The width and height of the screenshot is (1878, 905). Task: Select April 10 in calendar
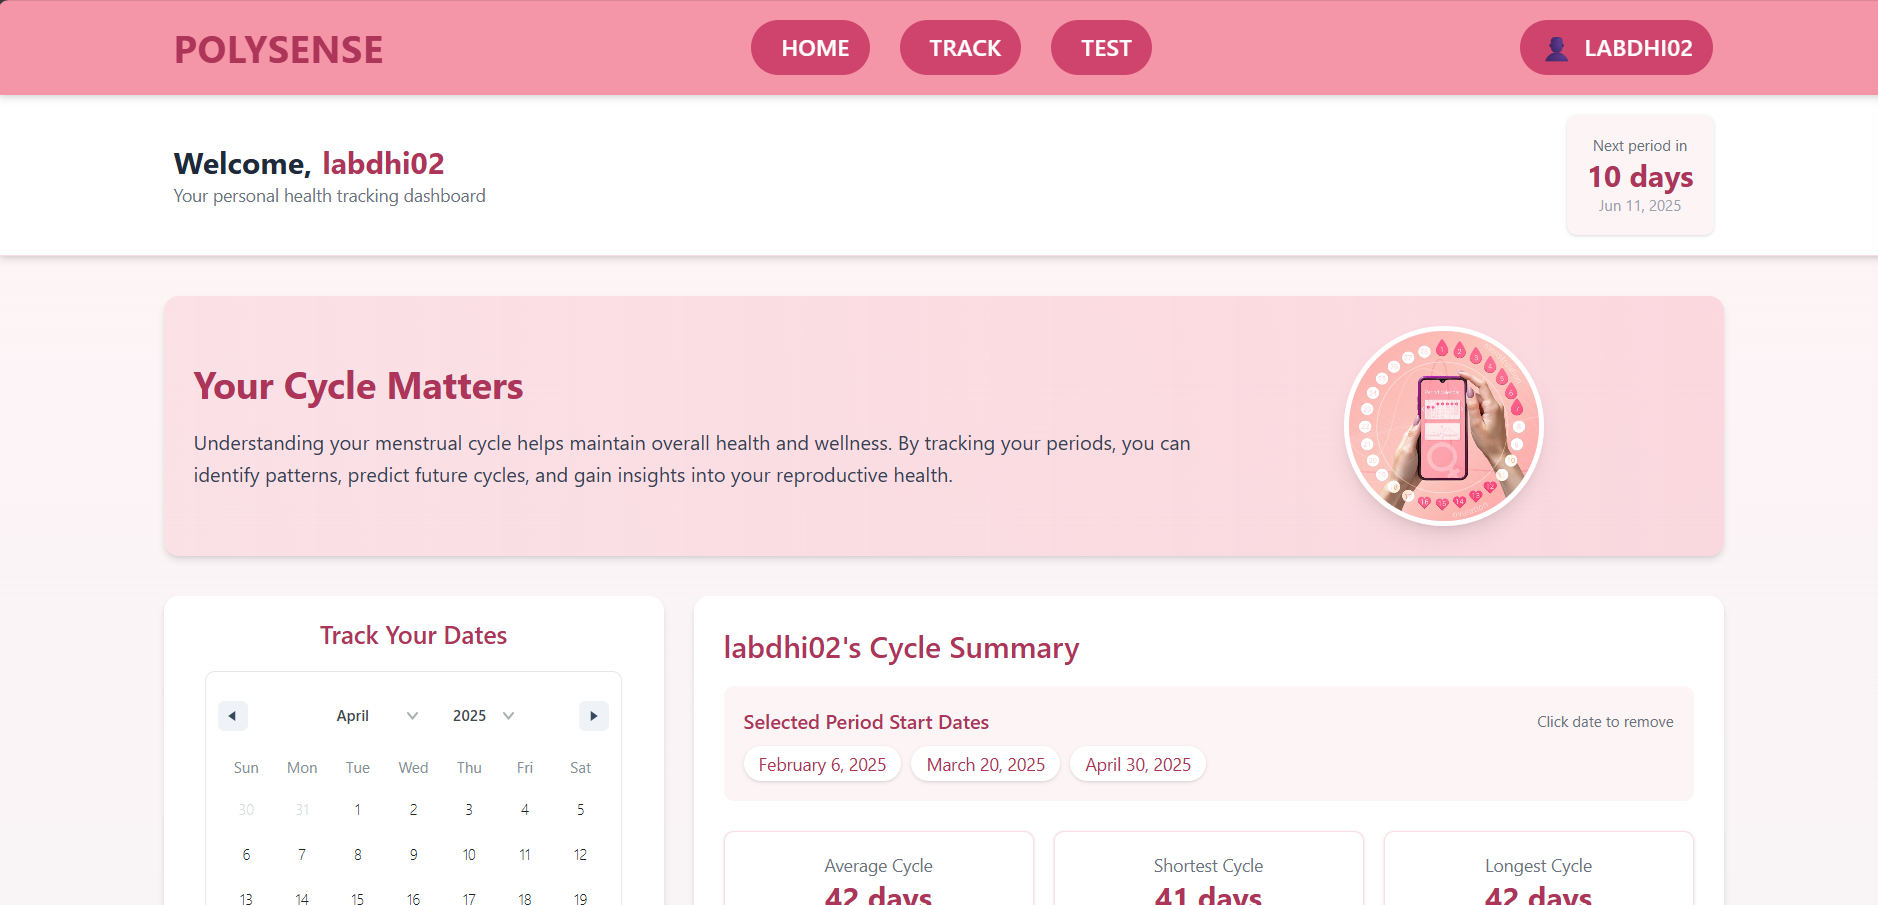tap(469, 855)
